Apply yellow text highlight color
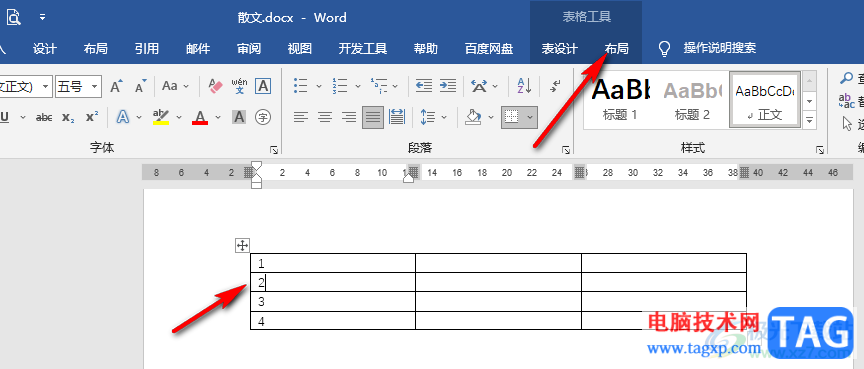The width and height of the screenshot is (864, 369). click(161, 117)
